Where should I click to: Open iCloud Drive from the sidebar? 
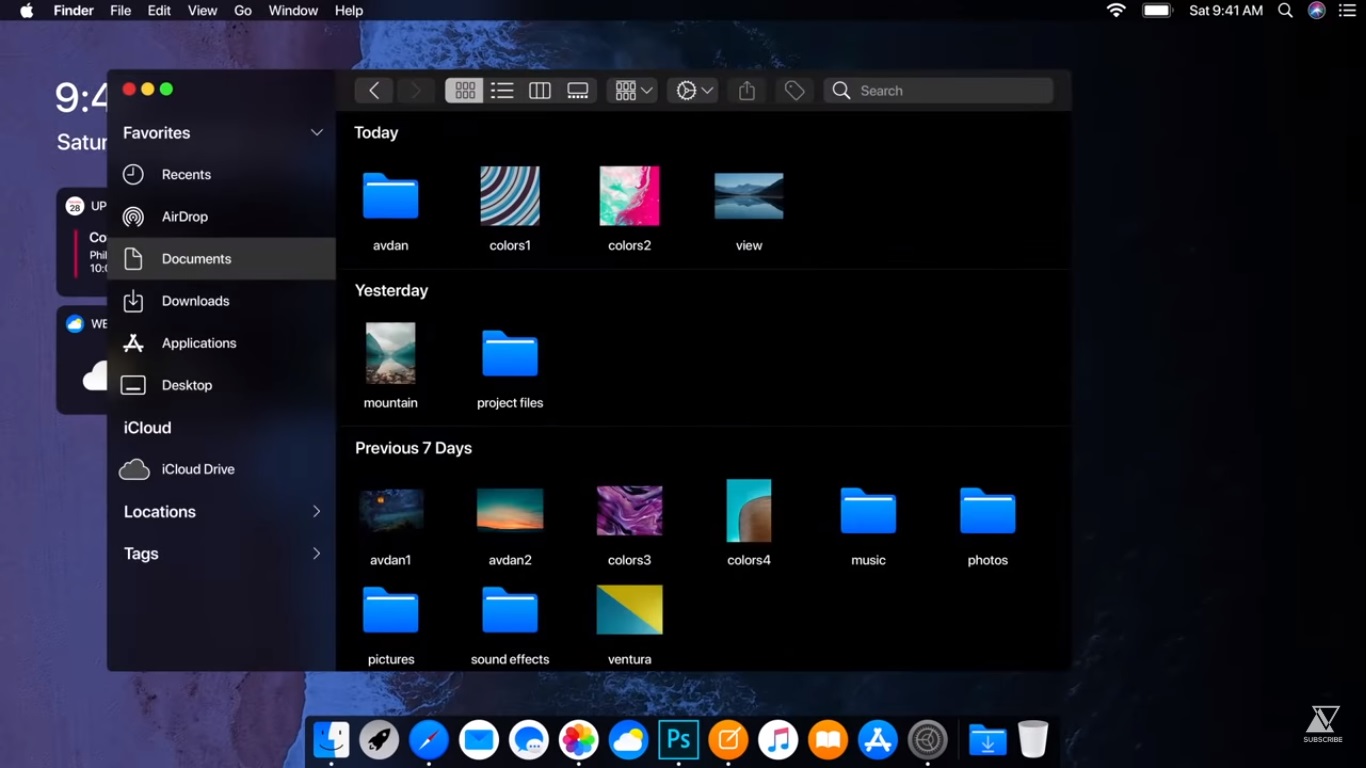197,469
